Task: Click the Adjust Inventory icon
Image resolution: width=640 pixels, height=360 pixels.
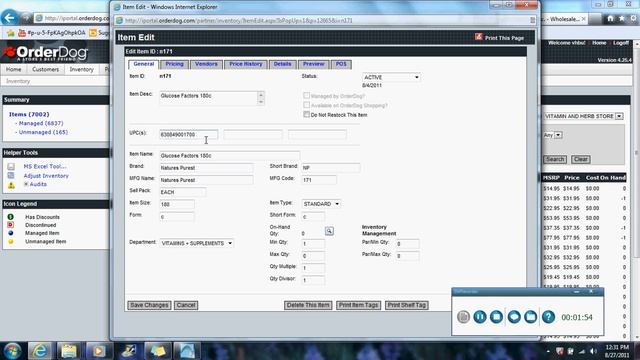Action: click(11, 176)
